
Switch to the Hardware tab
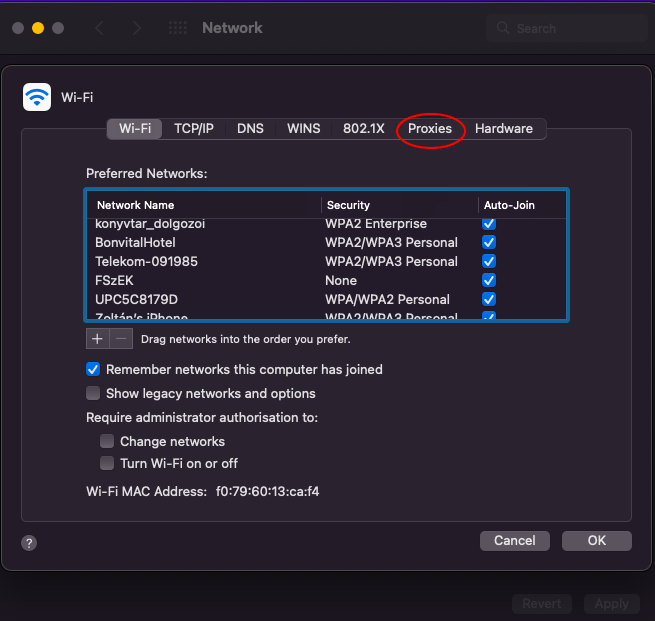pyautogui.click(x=504, y=129)
